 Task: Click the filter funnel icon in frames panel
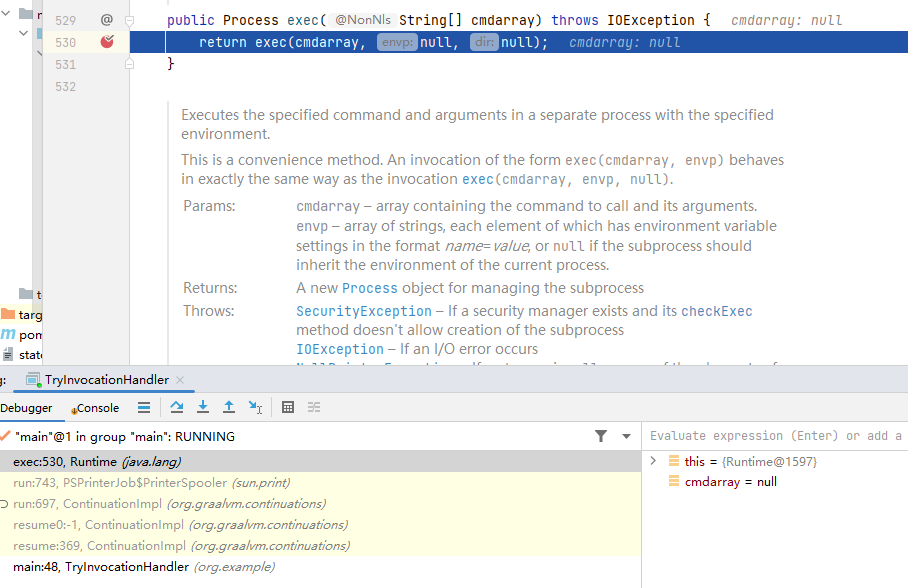pyautogui.click(x=600, y=436)
